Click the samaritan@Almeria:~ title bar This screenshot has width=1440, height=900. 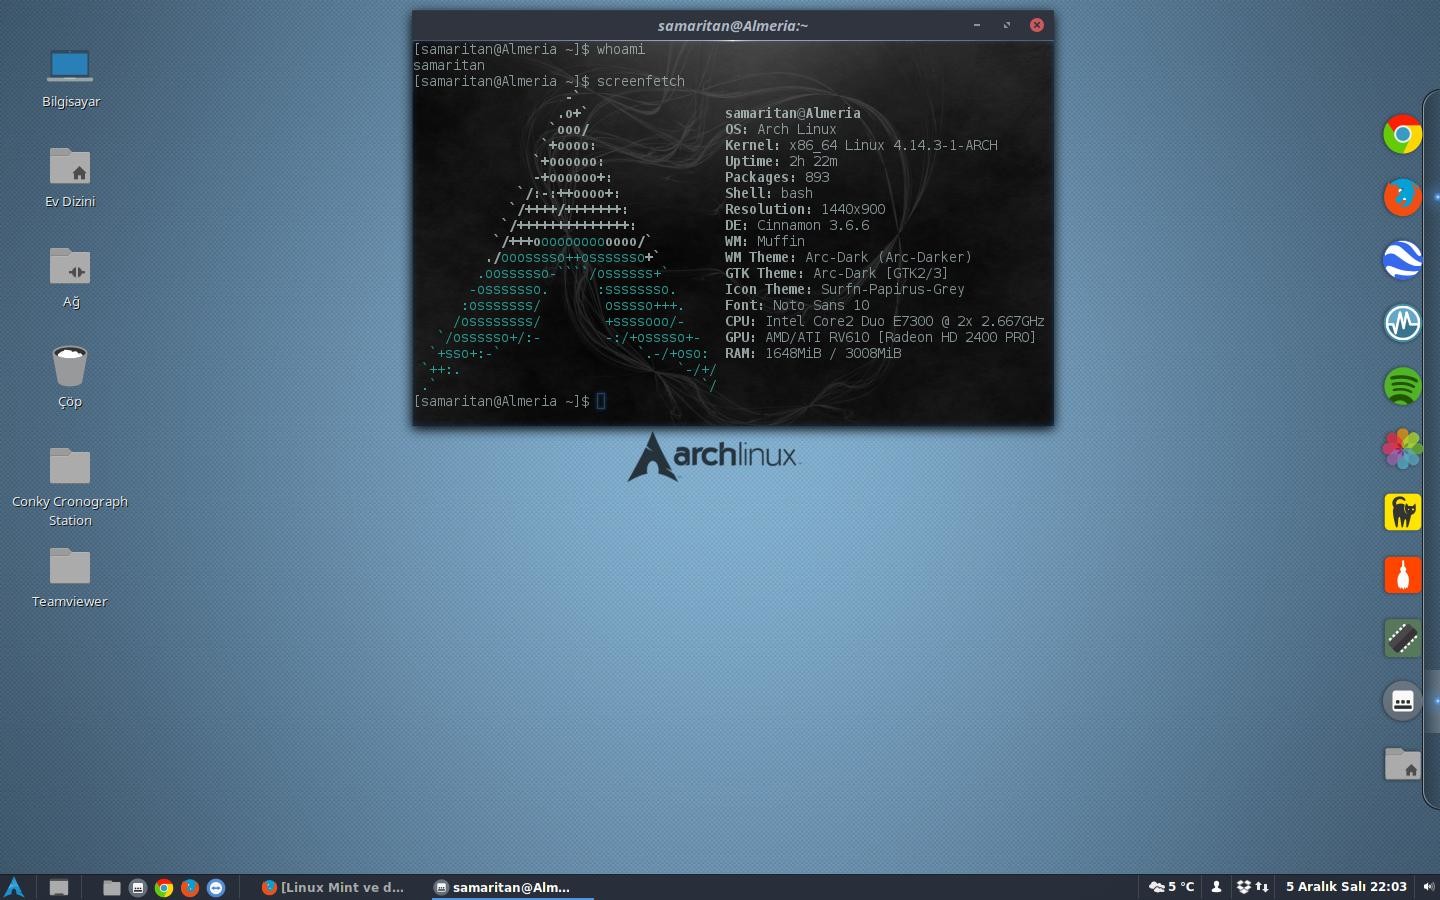[x=733, y=25]
